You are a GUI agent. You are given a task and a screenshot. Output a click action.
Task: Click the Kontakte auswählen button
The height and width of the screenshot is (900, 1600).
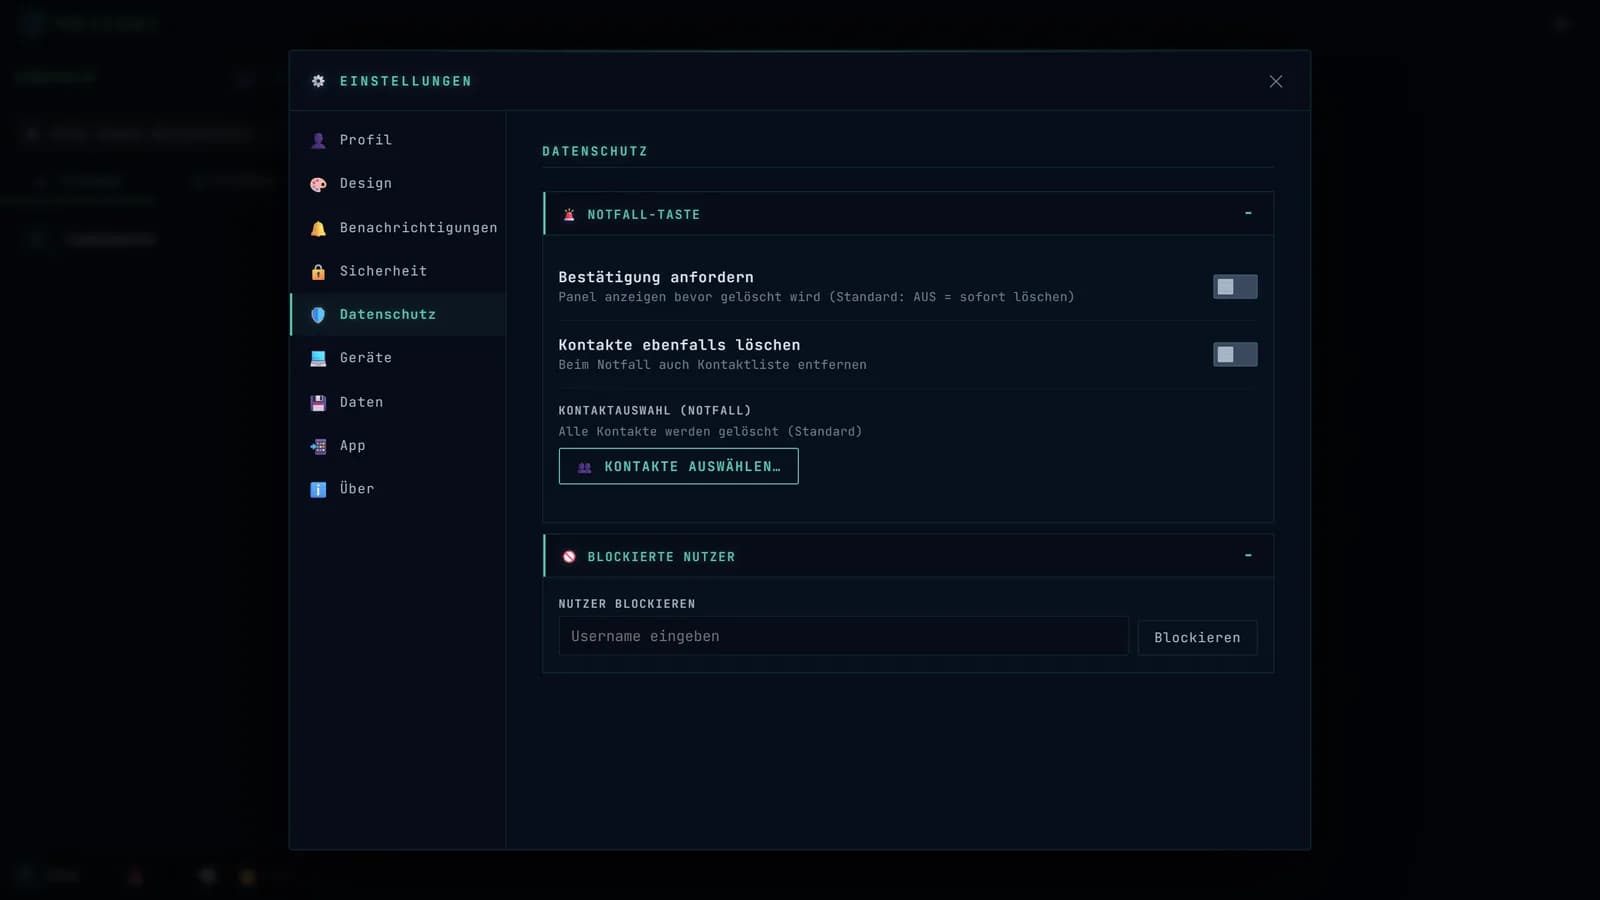pyautogui.click(x=678, y=466)
